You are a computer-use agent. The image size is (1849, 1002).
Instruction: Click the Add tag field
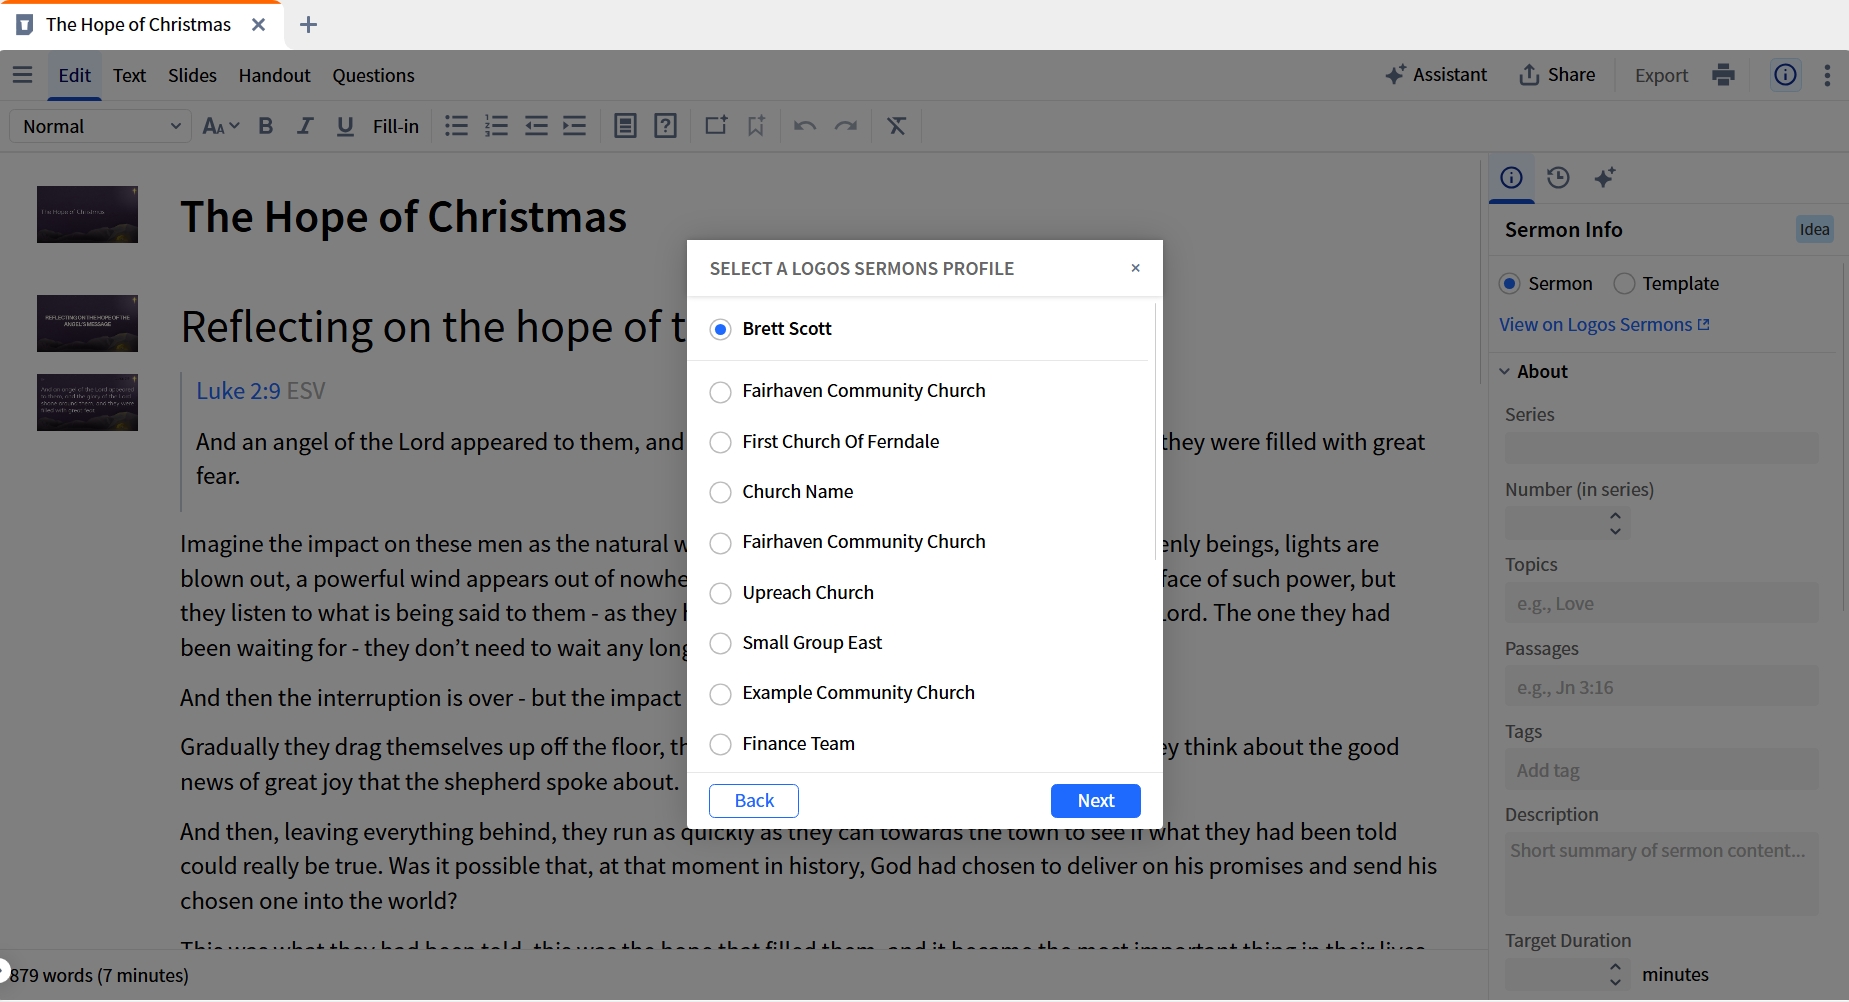(1661, 771)
